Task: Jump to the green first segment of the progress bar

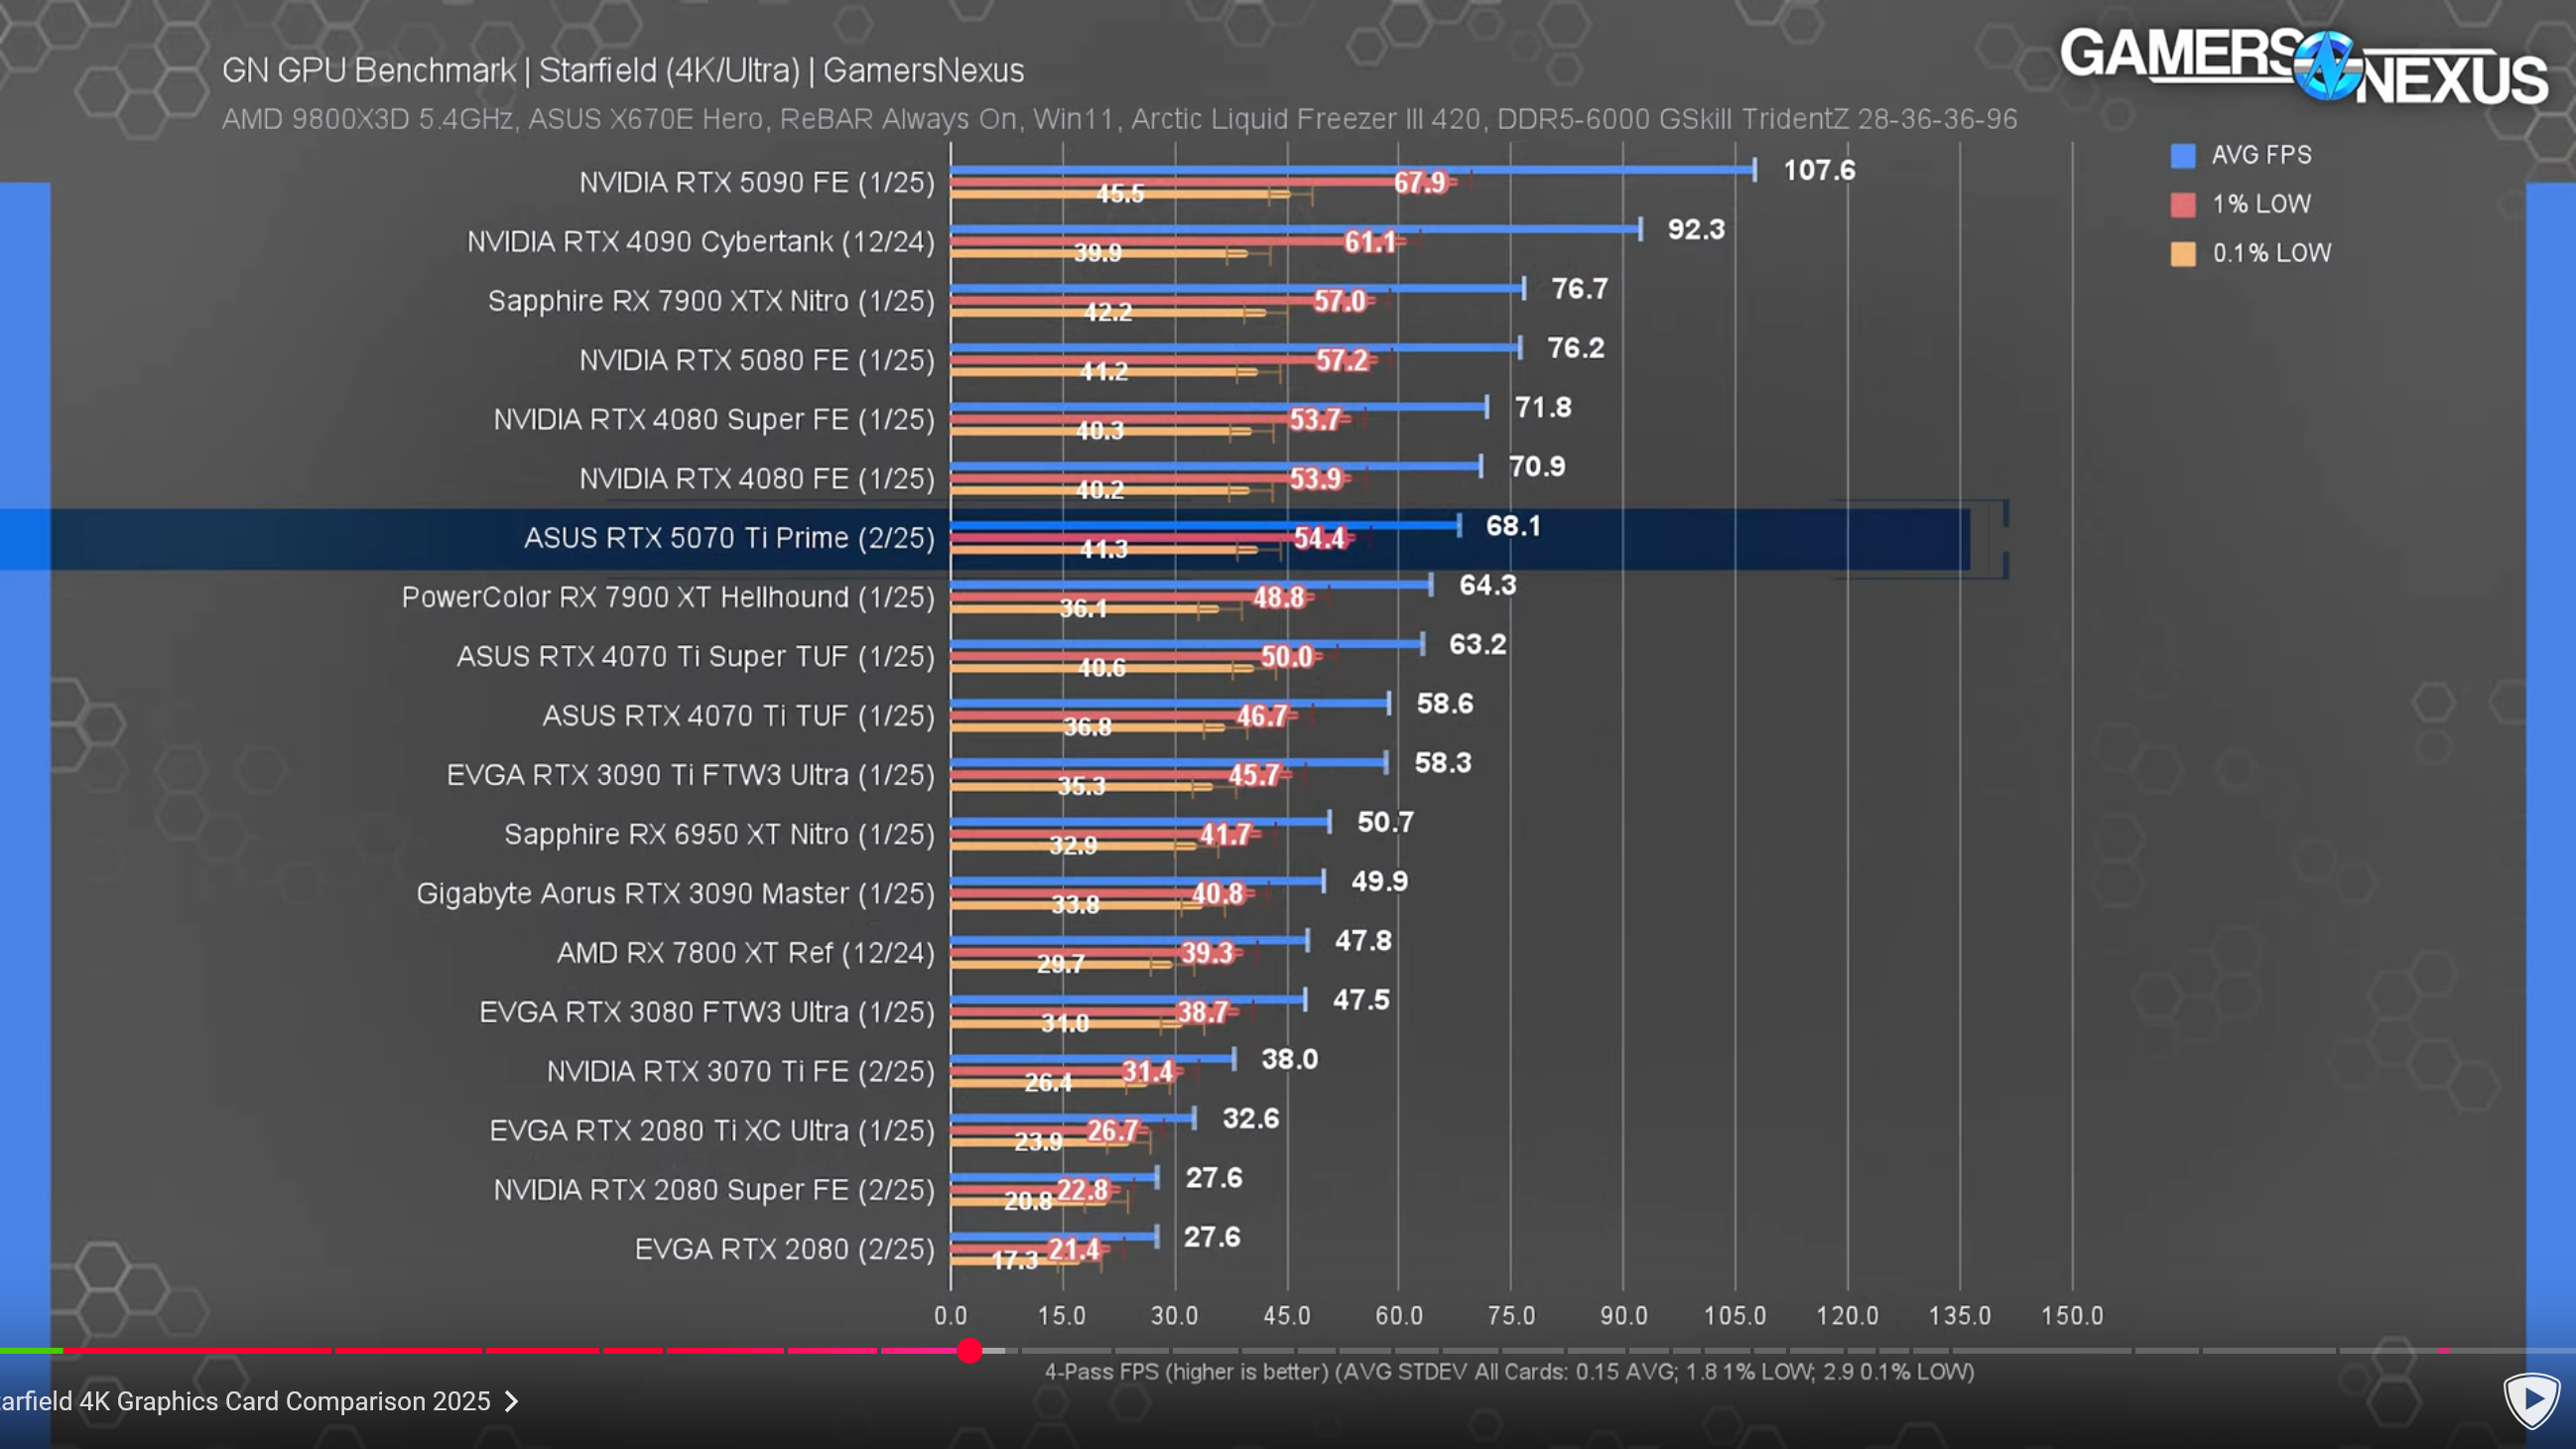Action: tap(30, 1351)
